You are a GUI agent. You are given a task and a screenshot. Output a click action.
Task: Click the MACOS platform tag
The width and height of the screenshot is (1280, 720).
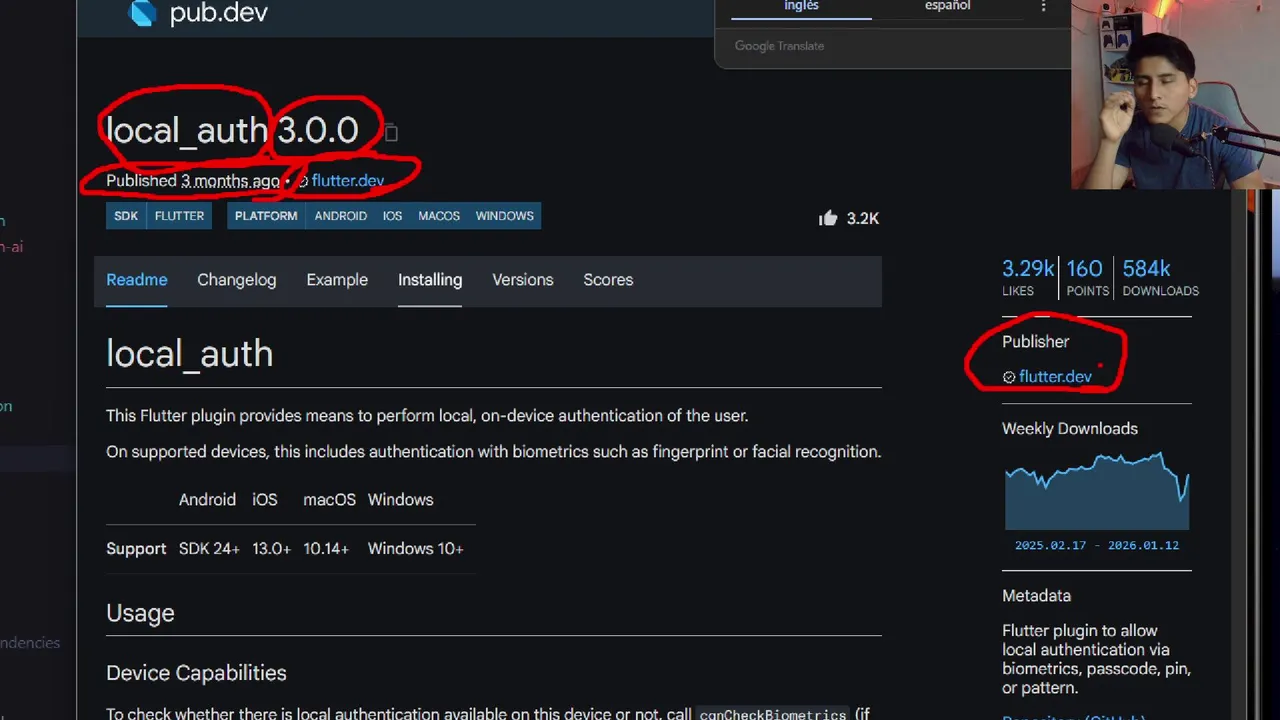coord(439,216)
